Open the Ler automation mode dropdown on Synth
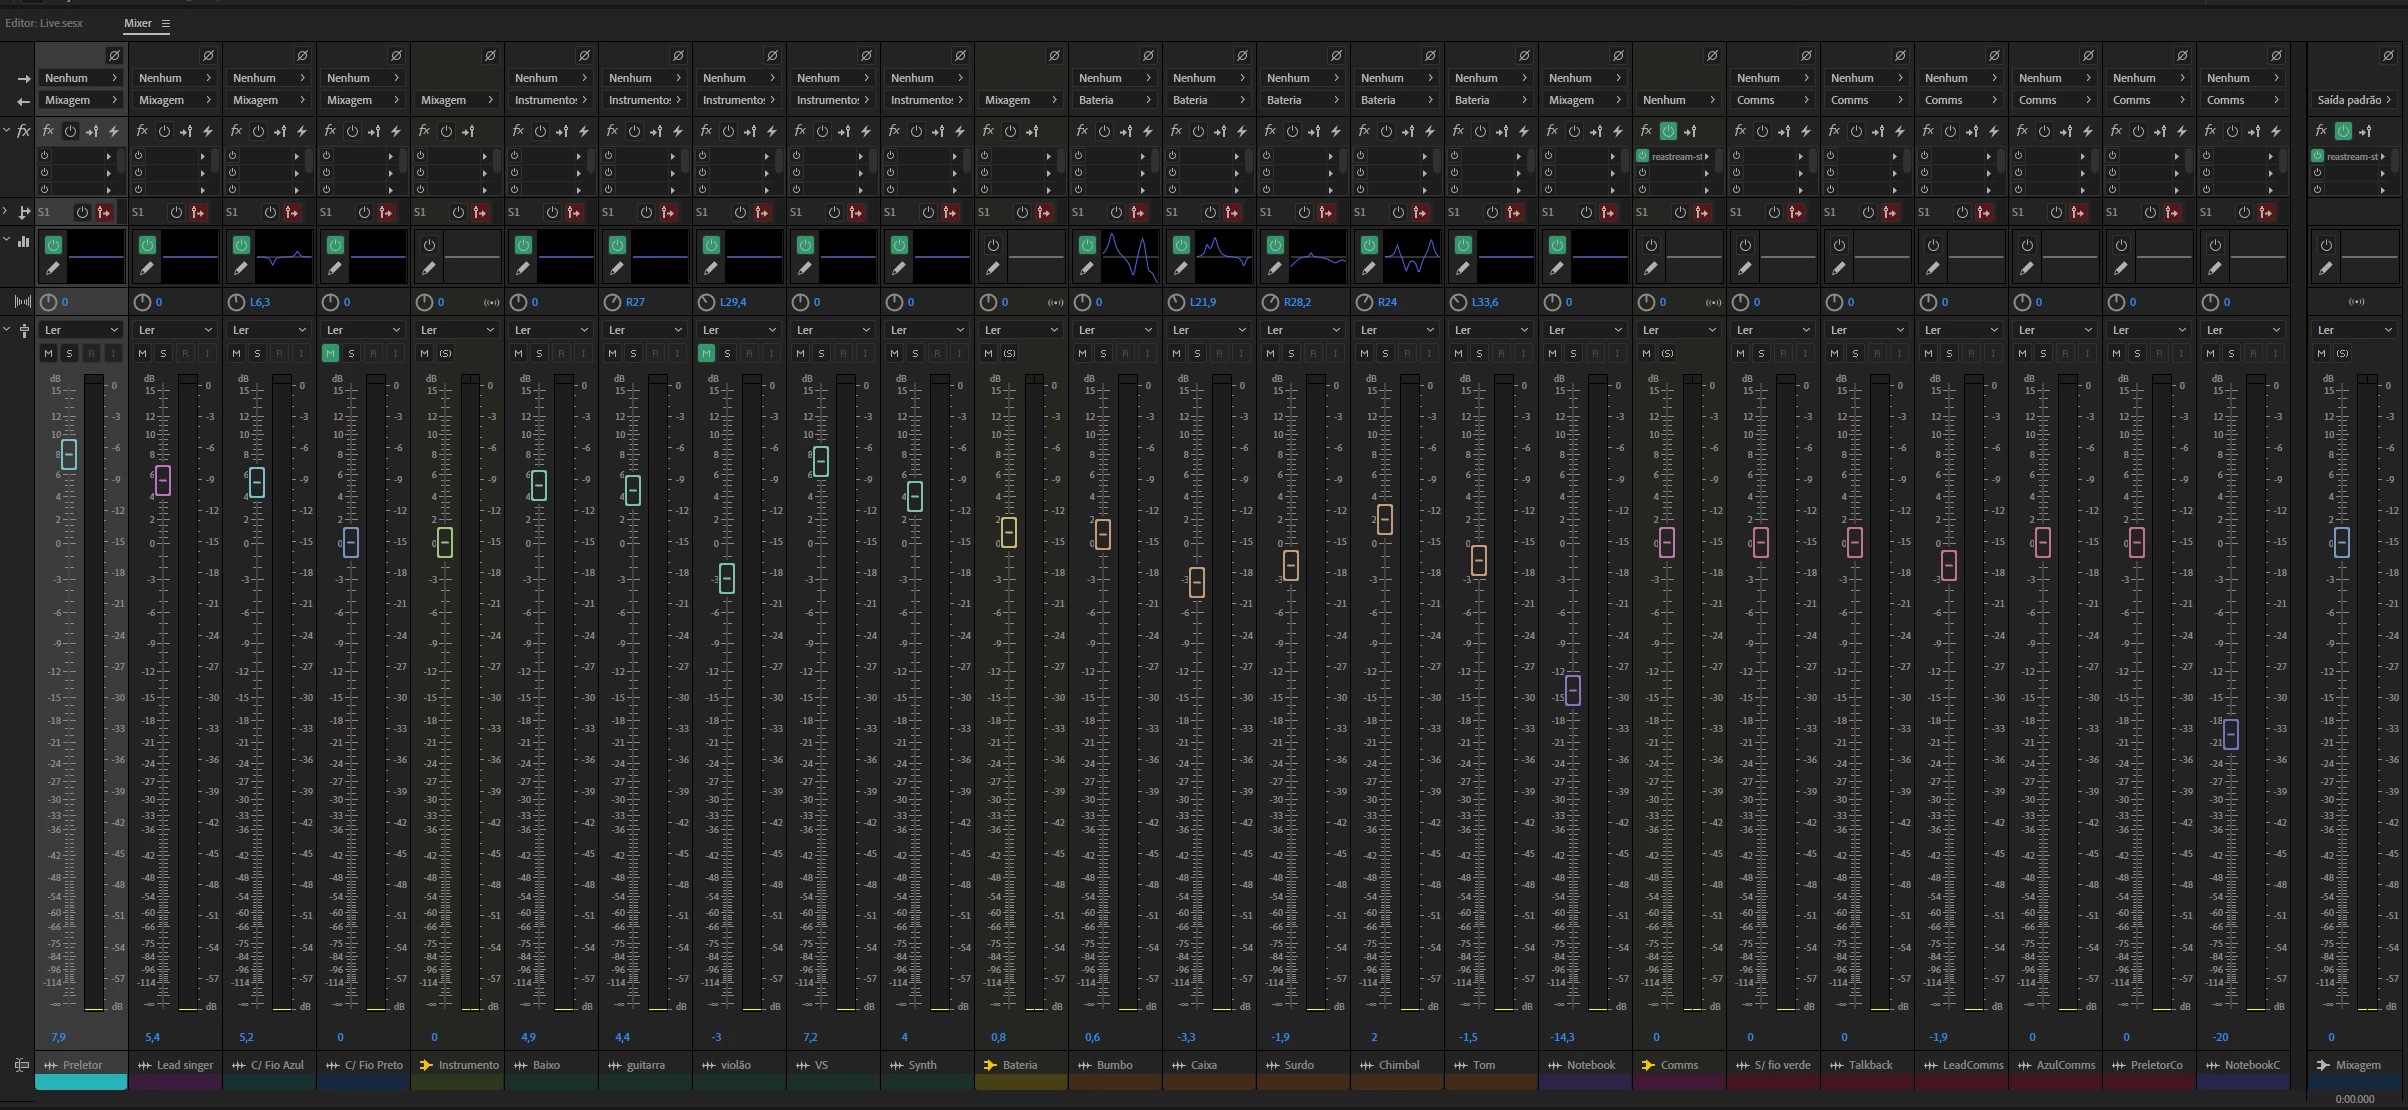This screenshot has height=1110, width=2408. point(926,330)
